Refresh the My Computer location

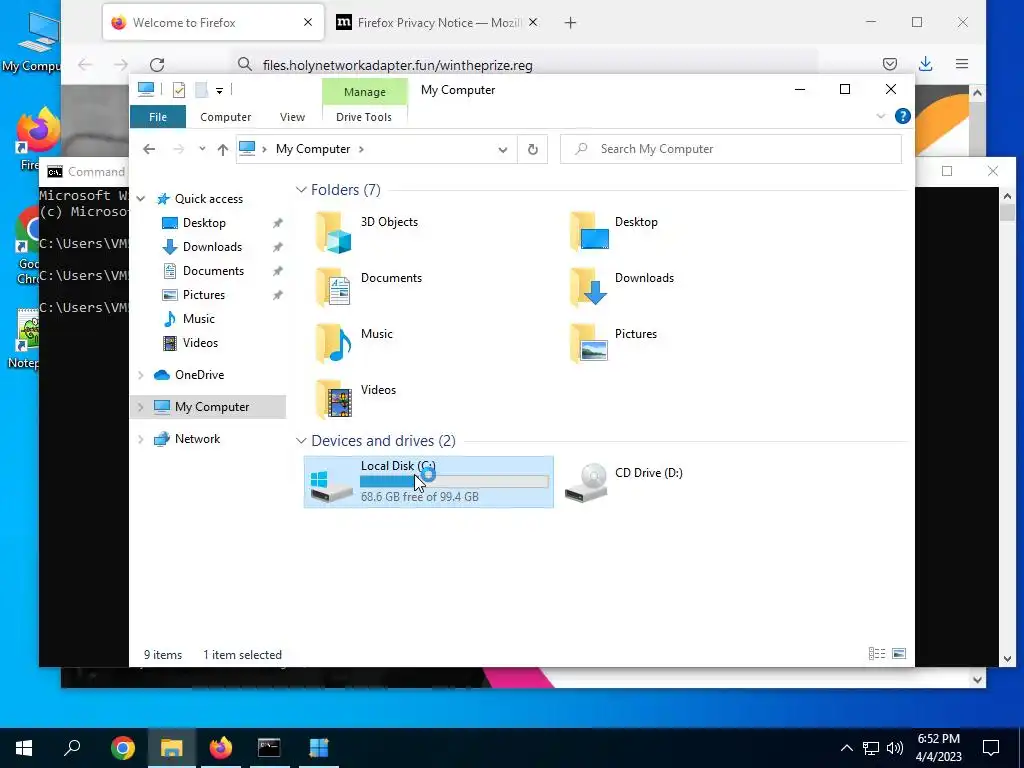(533, 150)
